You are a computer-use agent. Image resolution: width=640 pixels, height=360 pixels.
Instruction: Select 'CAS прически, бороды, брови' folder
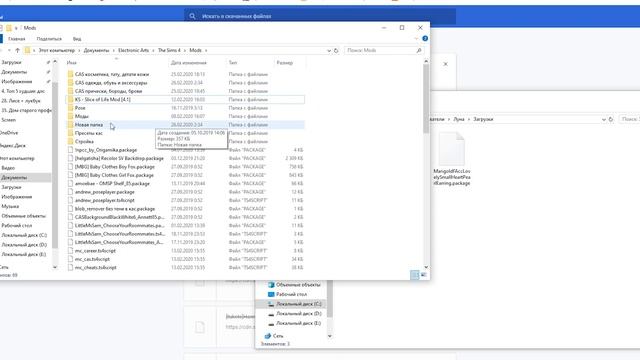tap(185, 91)
